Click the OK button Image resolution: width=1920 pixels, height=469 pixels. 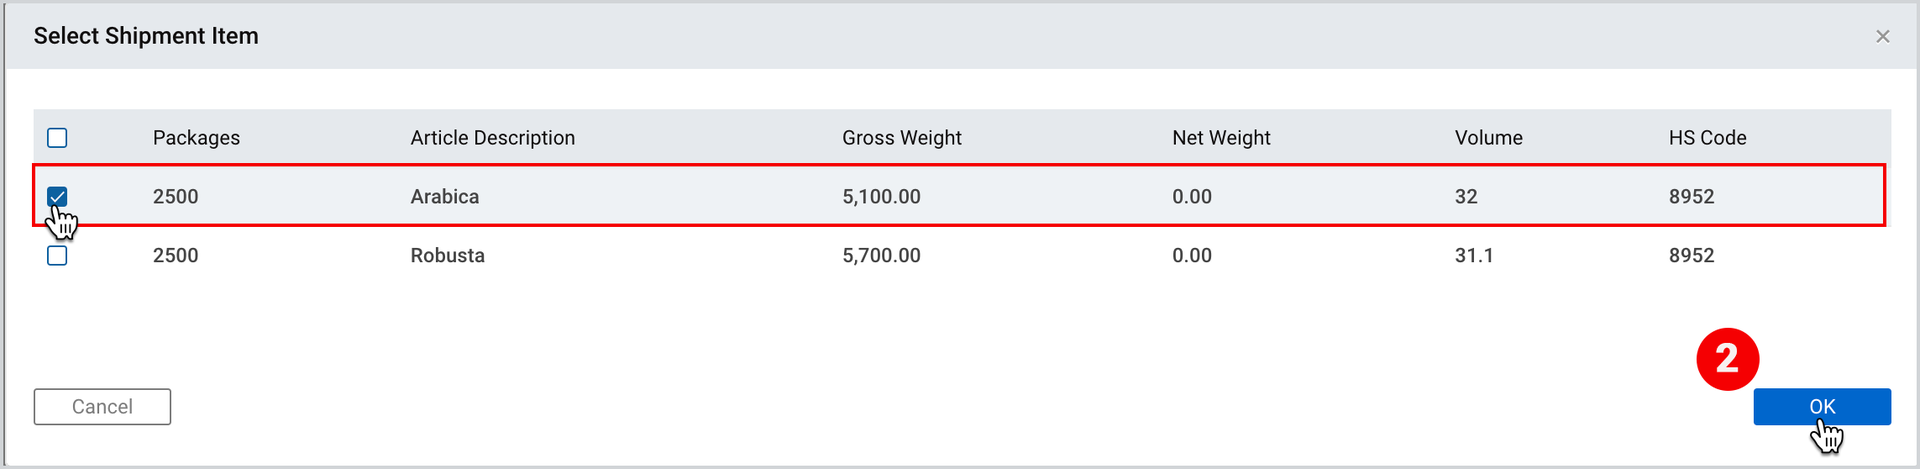click(x=1821, y=407)
